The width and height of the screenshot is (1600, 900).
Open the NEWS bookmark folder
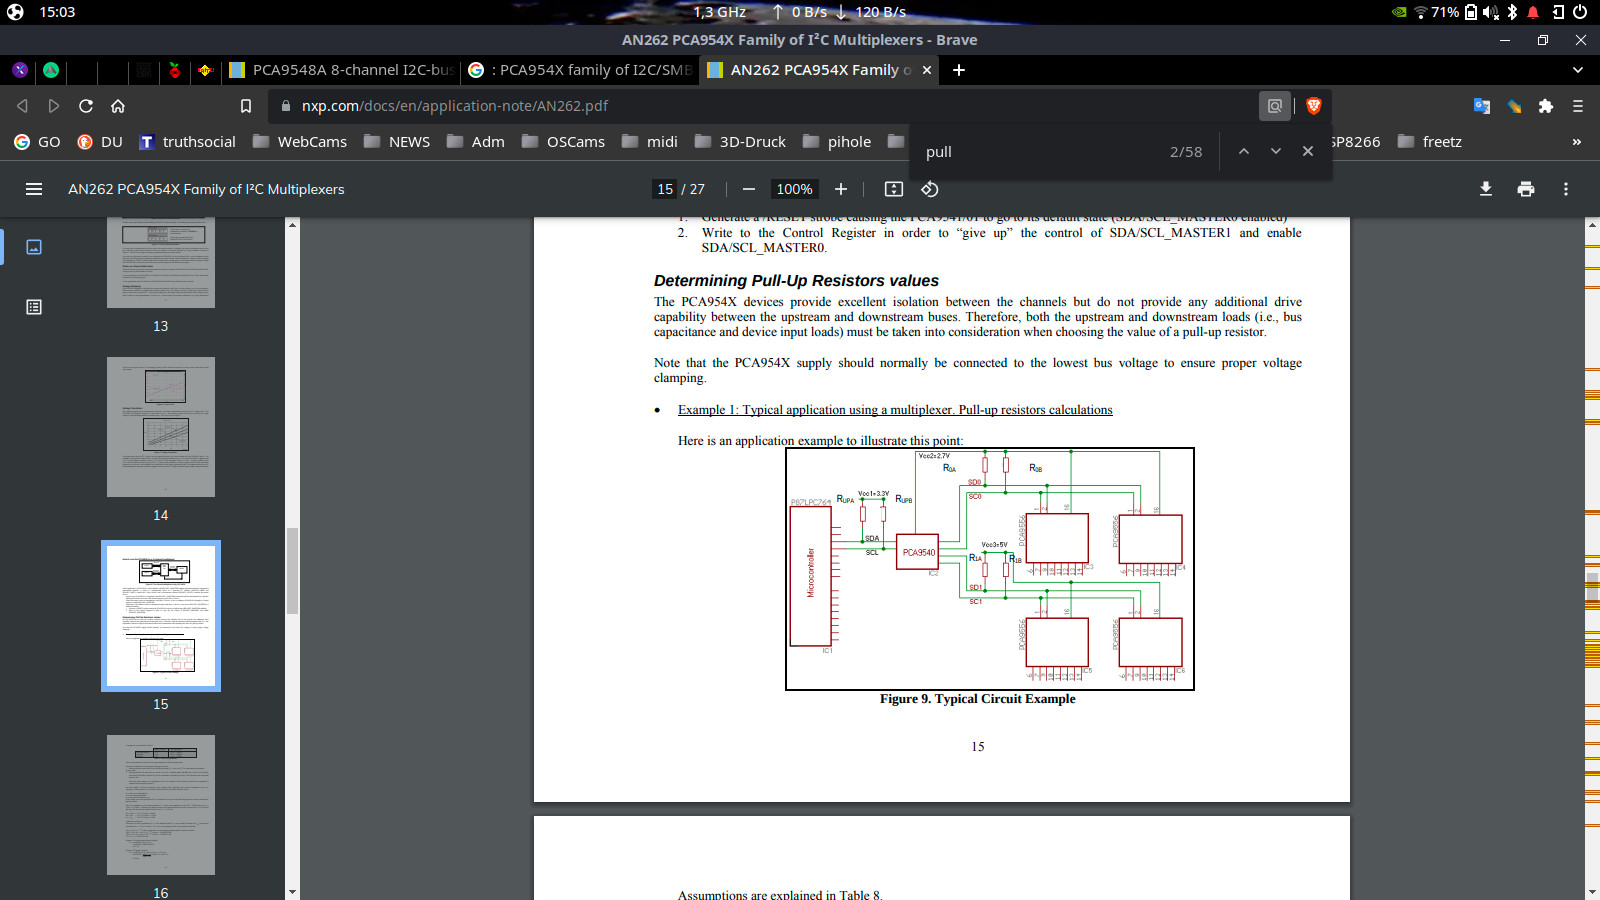(x=397, y=142)
